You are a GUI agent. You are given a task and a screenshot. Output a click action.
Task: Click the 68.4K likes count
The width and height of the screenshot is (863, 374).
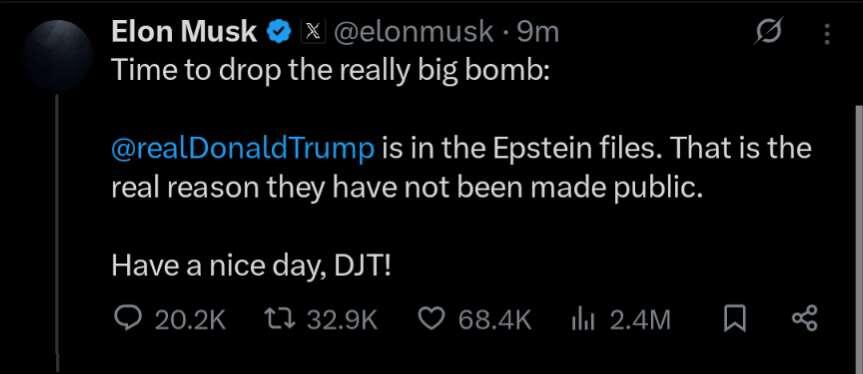tap(495, 320)
